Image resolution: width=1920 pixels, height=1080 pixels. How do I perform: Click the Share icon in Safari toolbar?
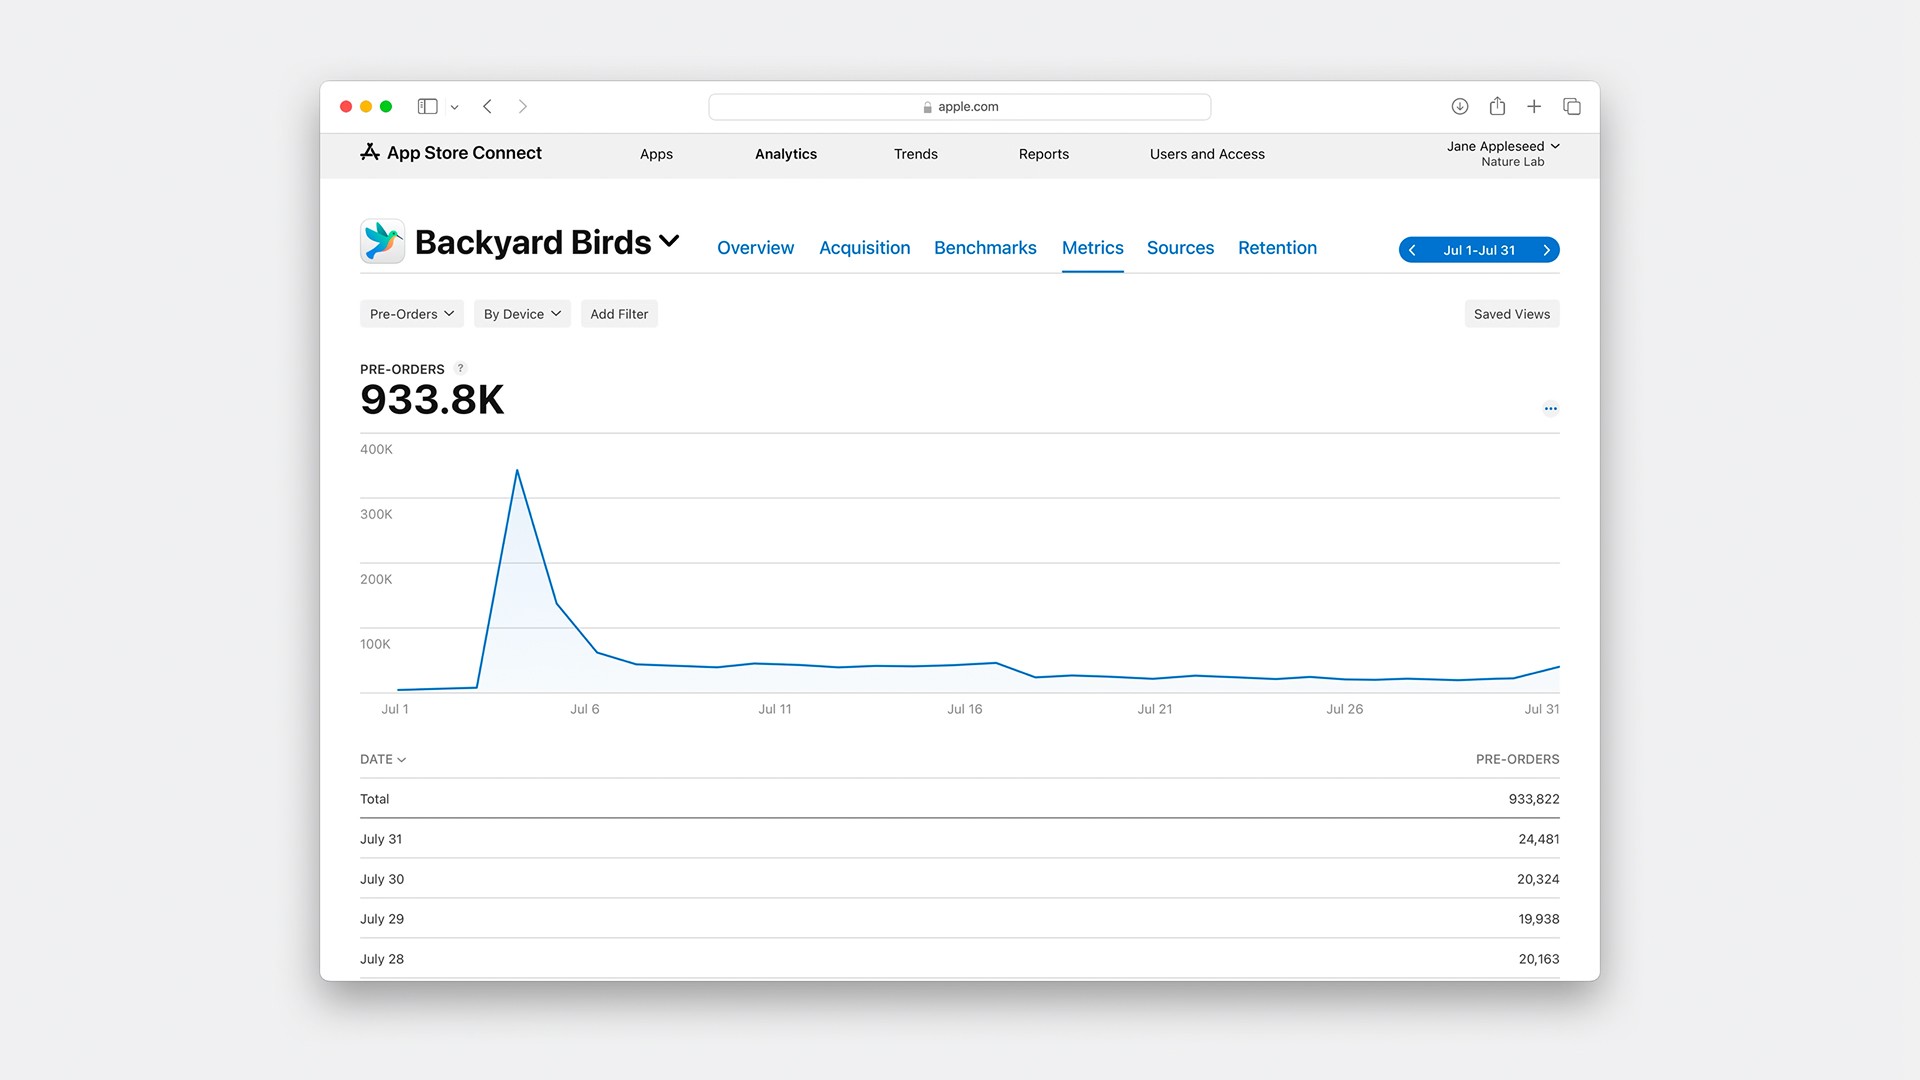tap(1497, 106)
